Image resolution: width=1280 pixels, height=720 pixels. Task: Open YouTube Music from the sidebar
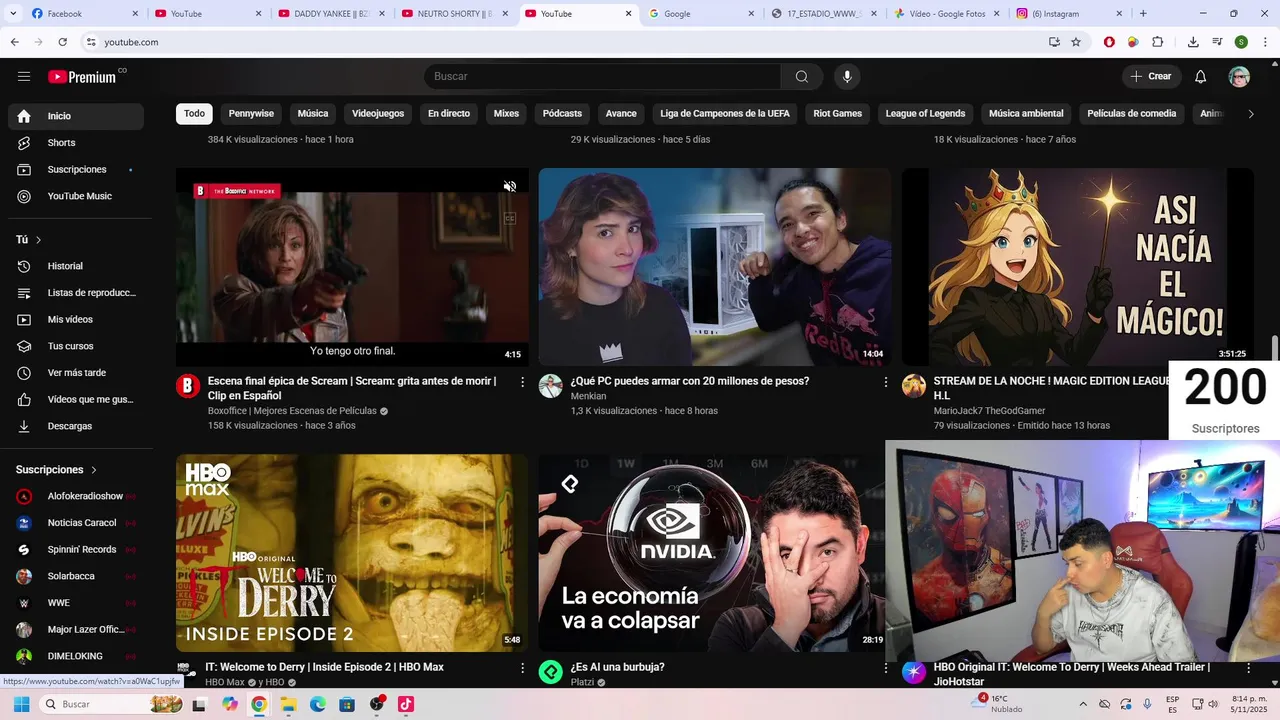(76, 196)
